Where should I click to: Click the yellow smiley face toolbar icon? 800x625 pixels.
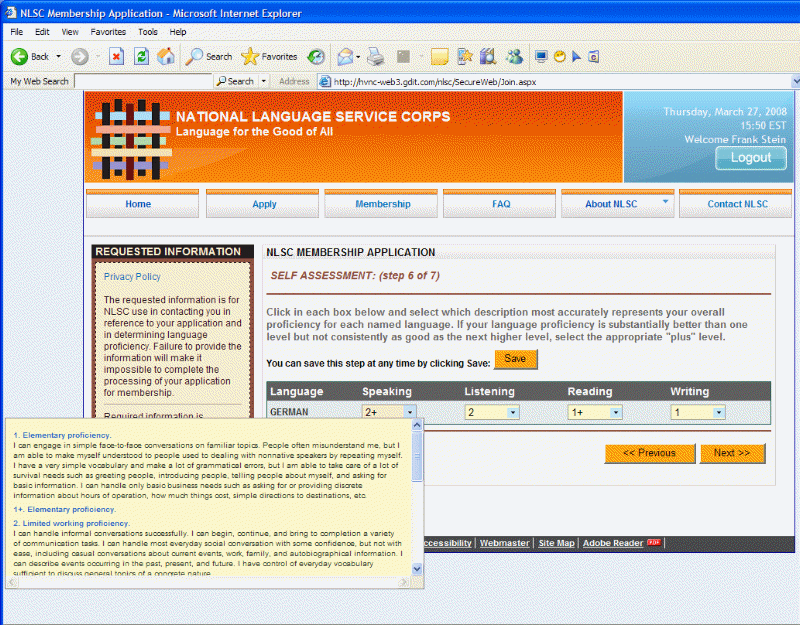(x=560, y=57)
